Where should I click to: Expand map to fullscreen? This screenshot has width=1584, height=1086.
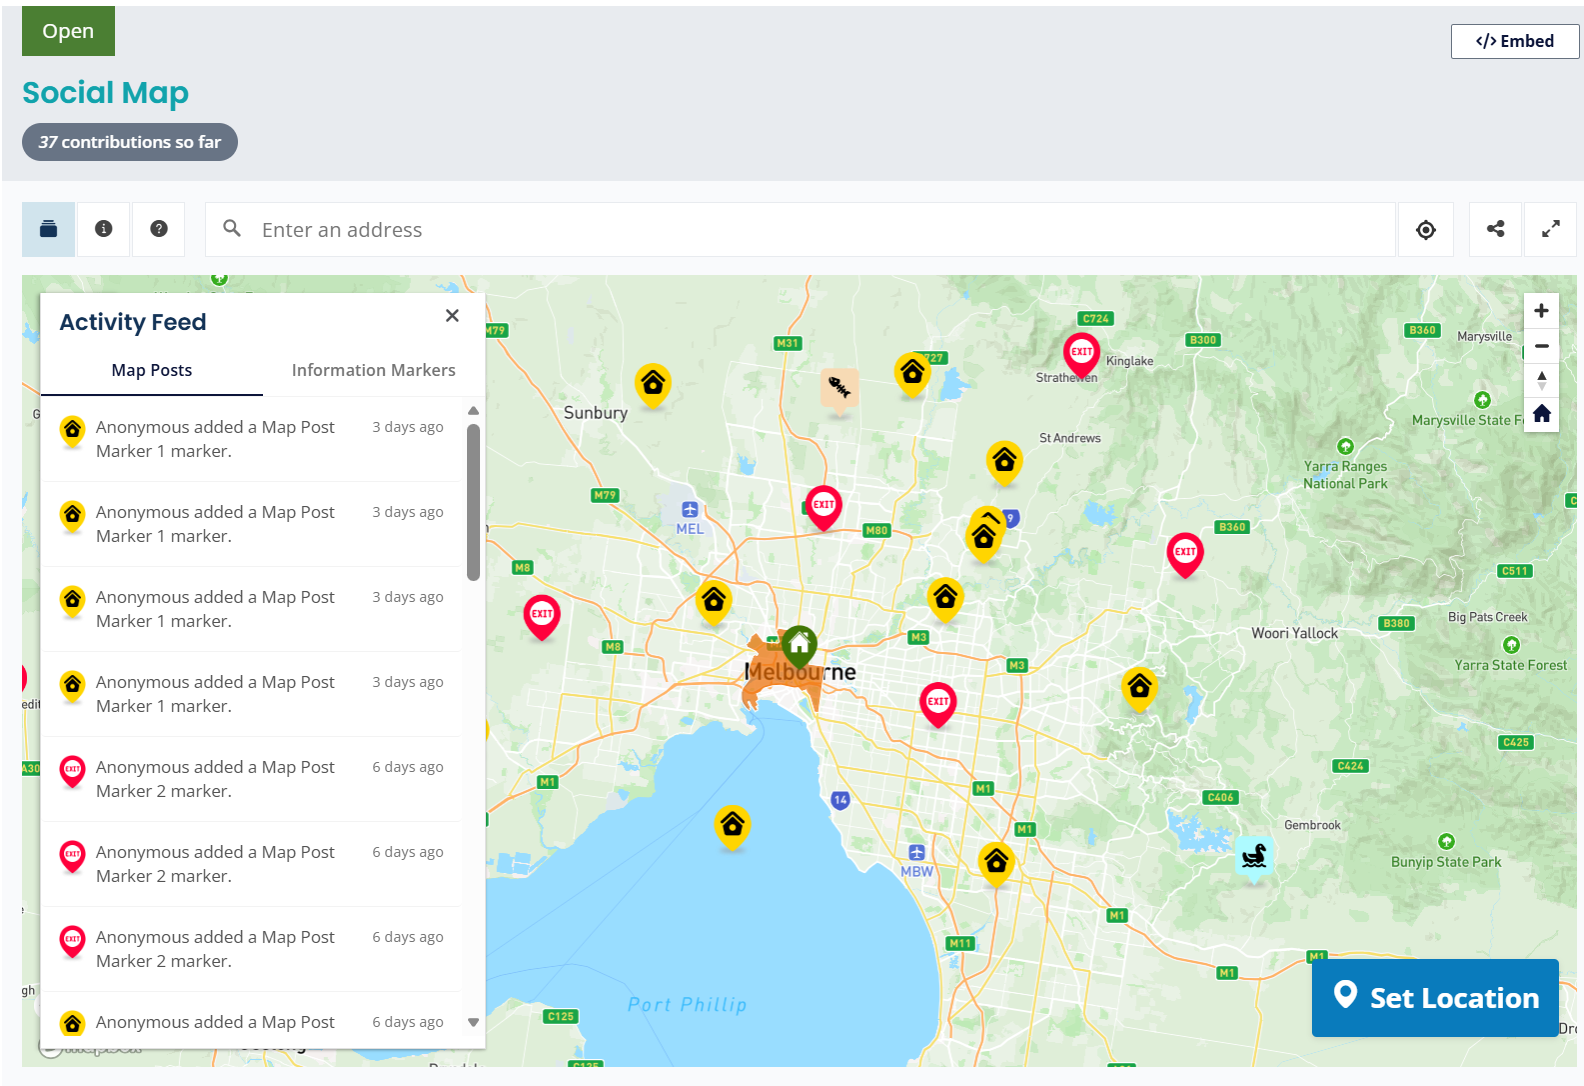click(1550, 229)
